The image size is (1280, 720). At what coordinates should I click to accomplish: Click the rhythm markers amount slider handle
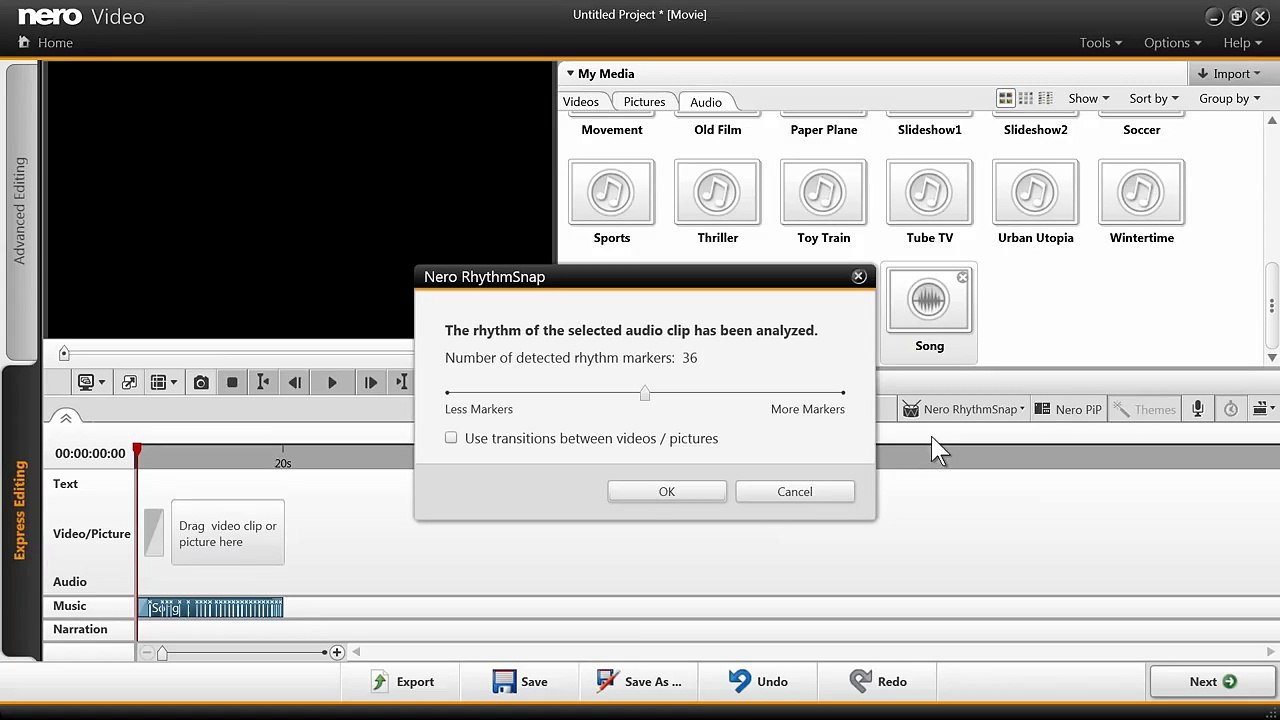[645, 393]
